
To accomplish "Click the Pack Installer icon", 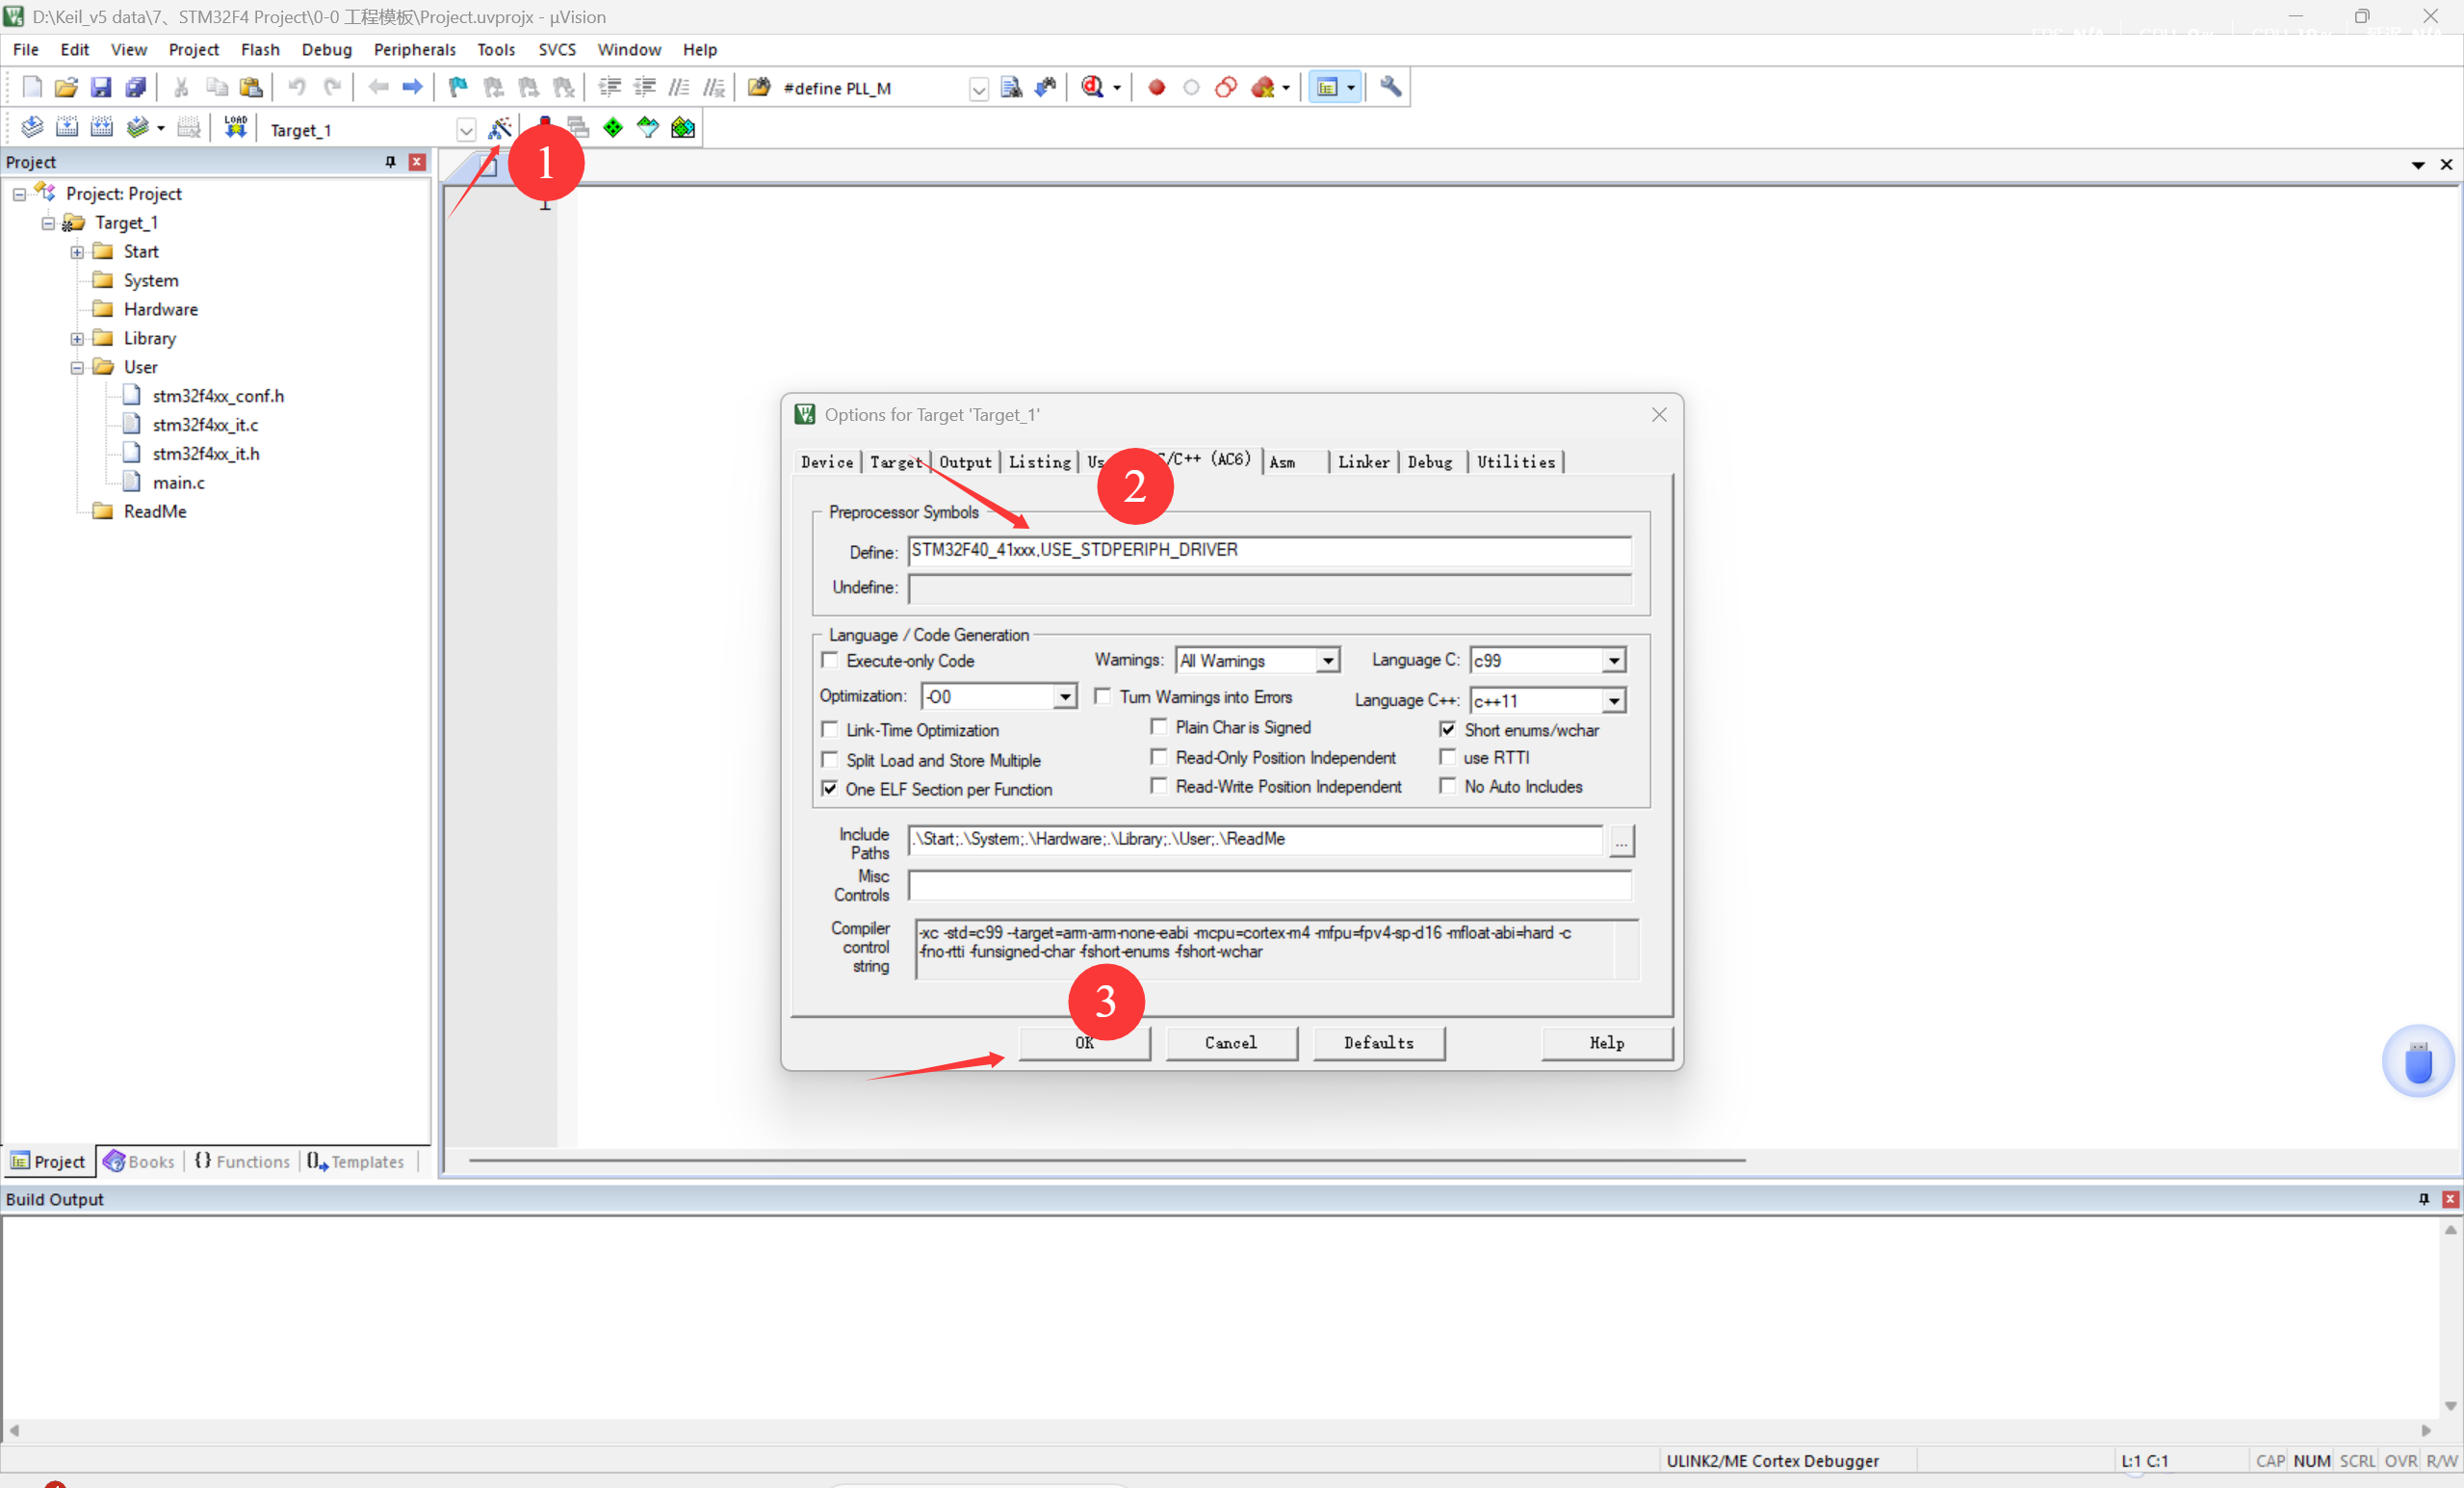I will tap(683, 128).
